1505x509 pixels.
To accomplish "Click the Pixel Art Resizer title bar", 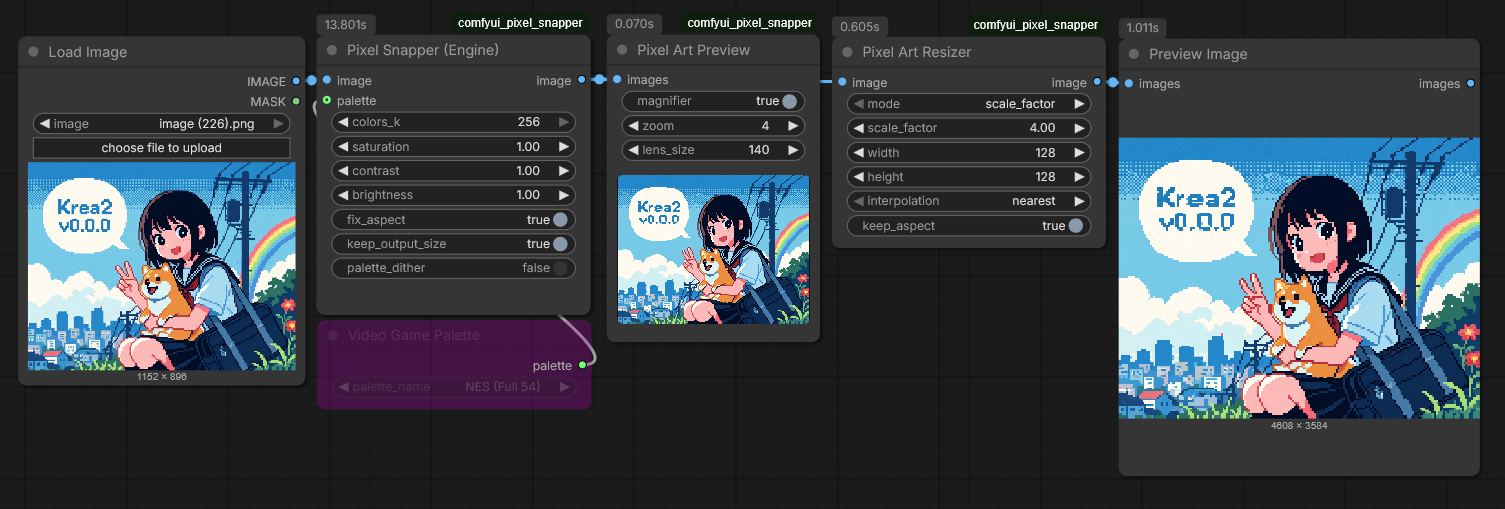I will (x=969, y=52).
